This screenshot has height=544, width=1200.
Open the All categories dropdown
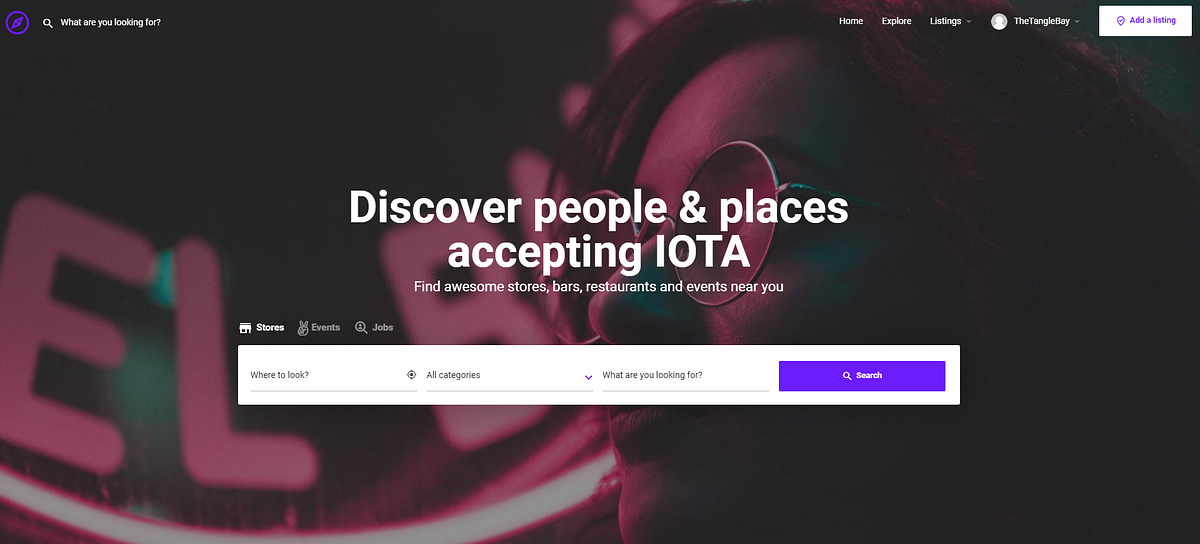(510, 375)
